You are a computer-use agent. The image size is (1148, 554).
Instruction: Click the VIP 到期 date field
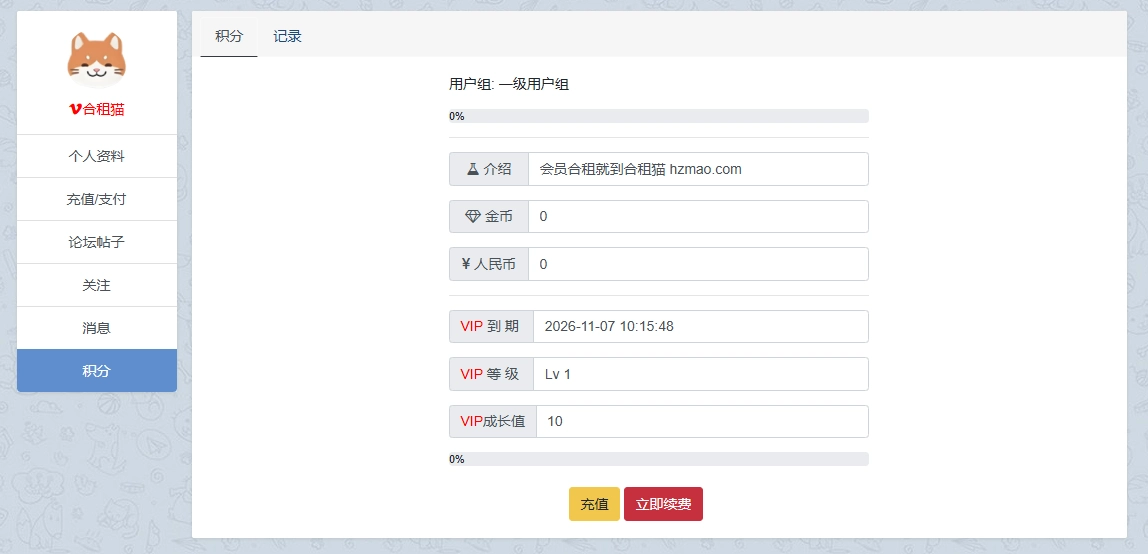tap(700, 326)
